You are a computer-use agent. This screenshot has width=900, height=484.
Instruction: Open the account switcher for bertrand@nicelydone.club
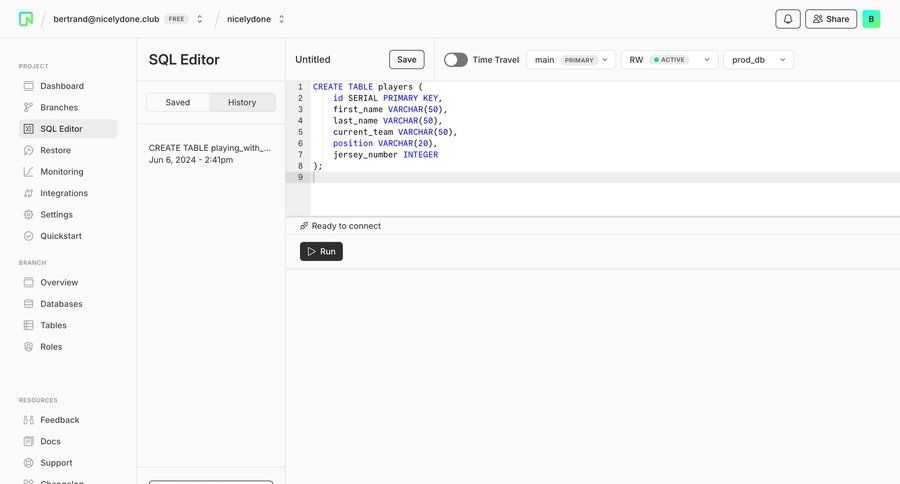[x=200, y=19]
